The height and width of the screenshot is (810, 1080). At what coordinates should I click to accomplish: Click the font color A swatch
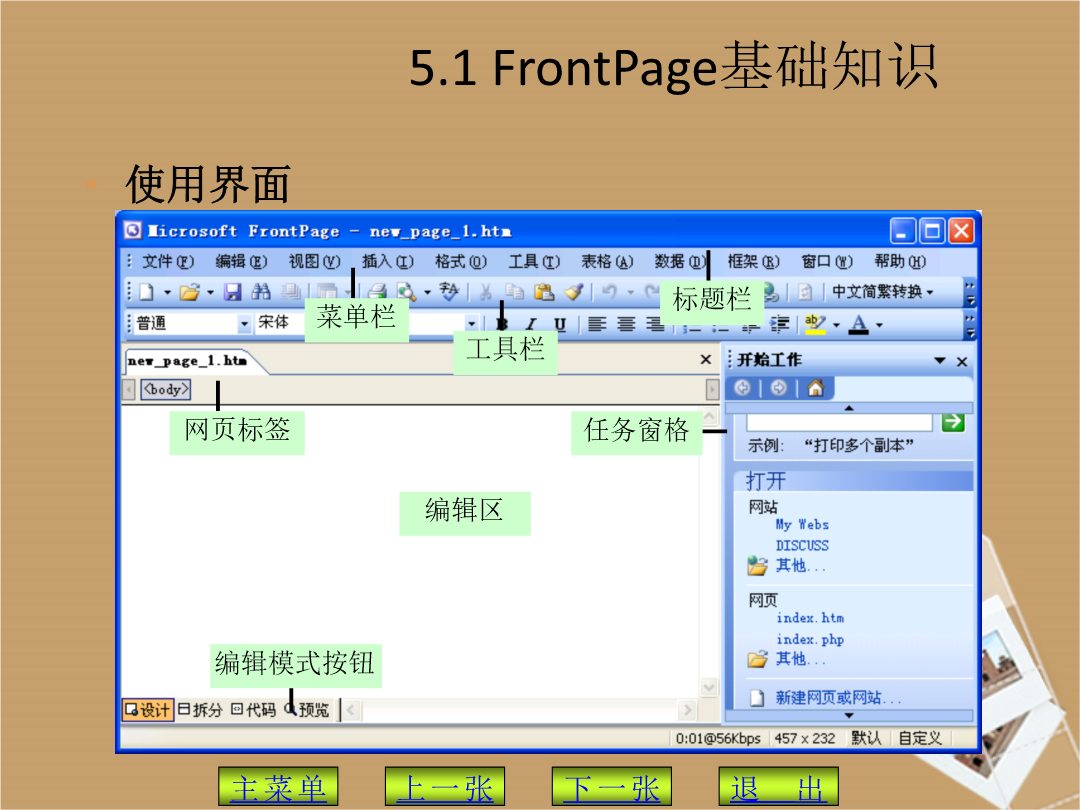coord(859,324)
